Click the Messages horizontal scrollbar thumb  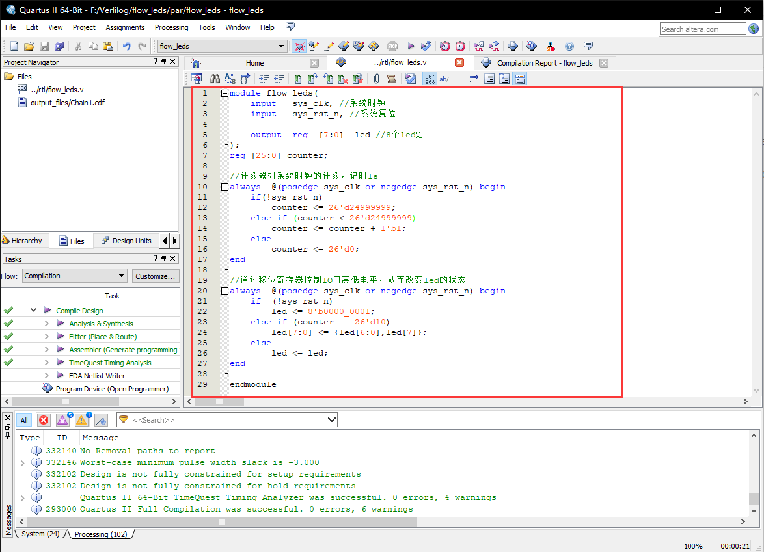click(222, 521)
